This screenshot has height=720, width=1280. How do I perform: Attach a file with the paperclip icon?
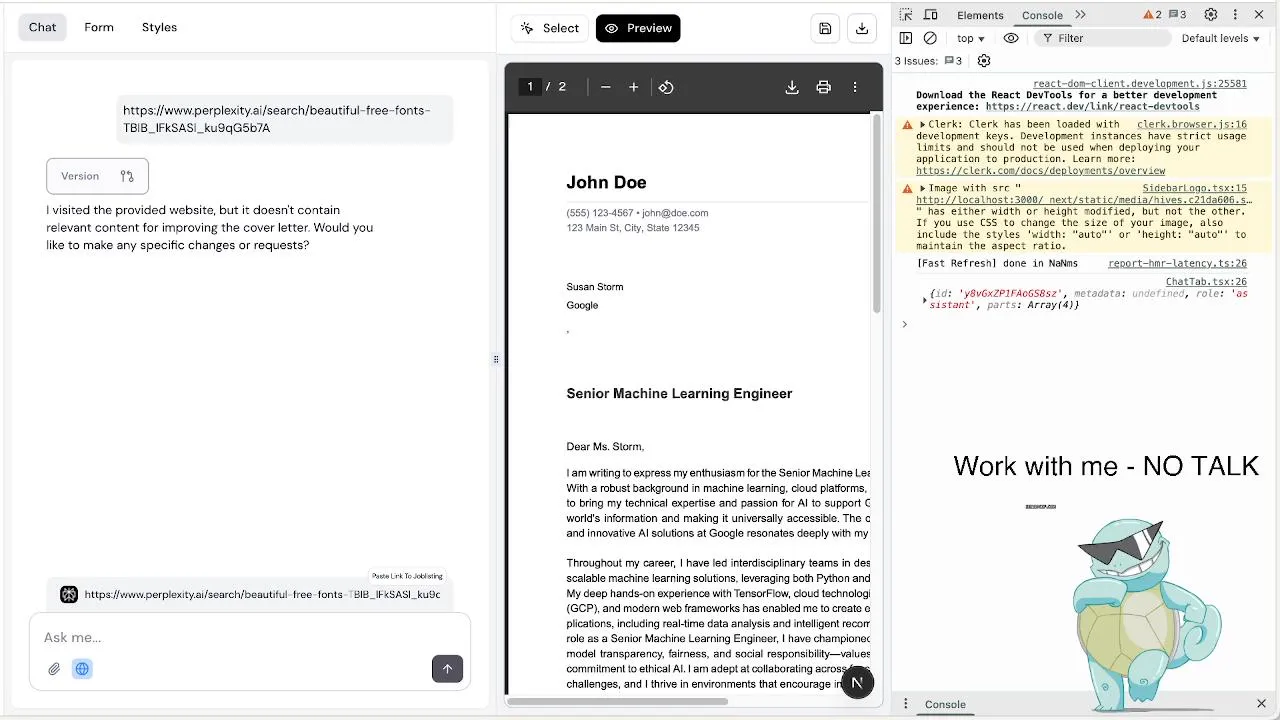(54, 669)
